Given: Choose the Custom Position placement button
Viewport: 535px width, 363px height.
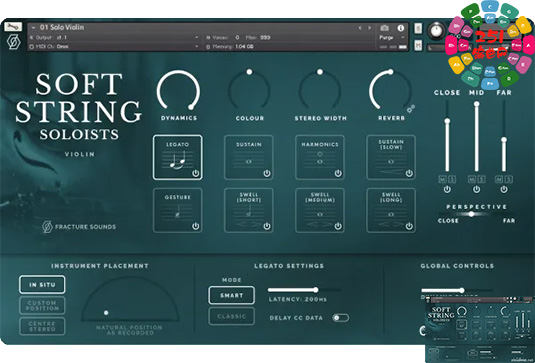Looking at the screenshot, I should pos(42,305).
